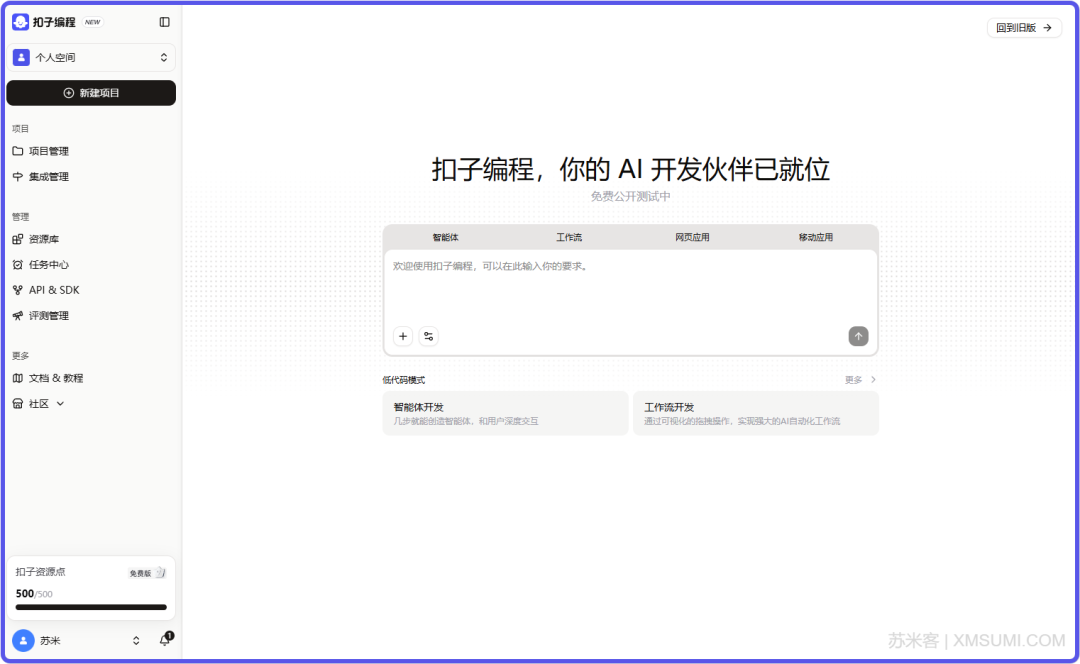
Task: Click 回到旧版 button
Action: (x=1024, y=28)
